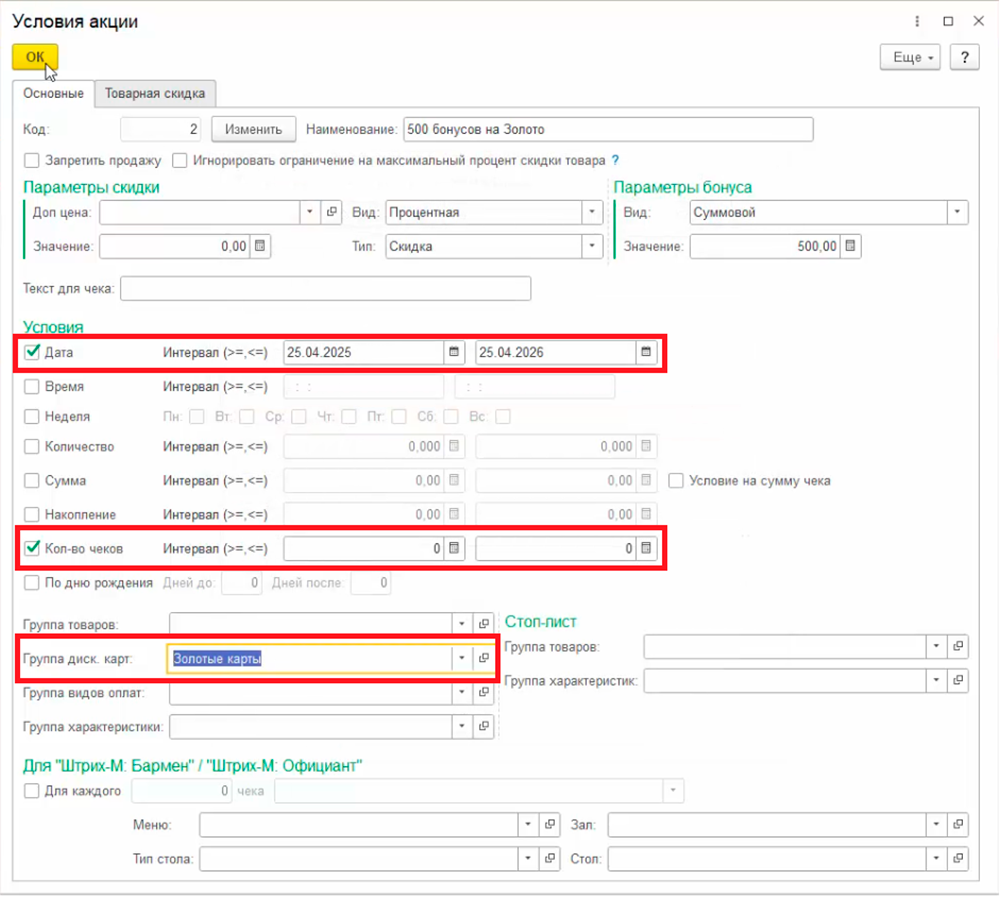1000x897 pixels.
Task: Enable the Запретить продажу checkbox
Action: [x=32, y=160]
